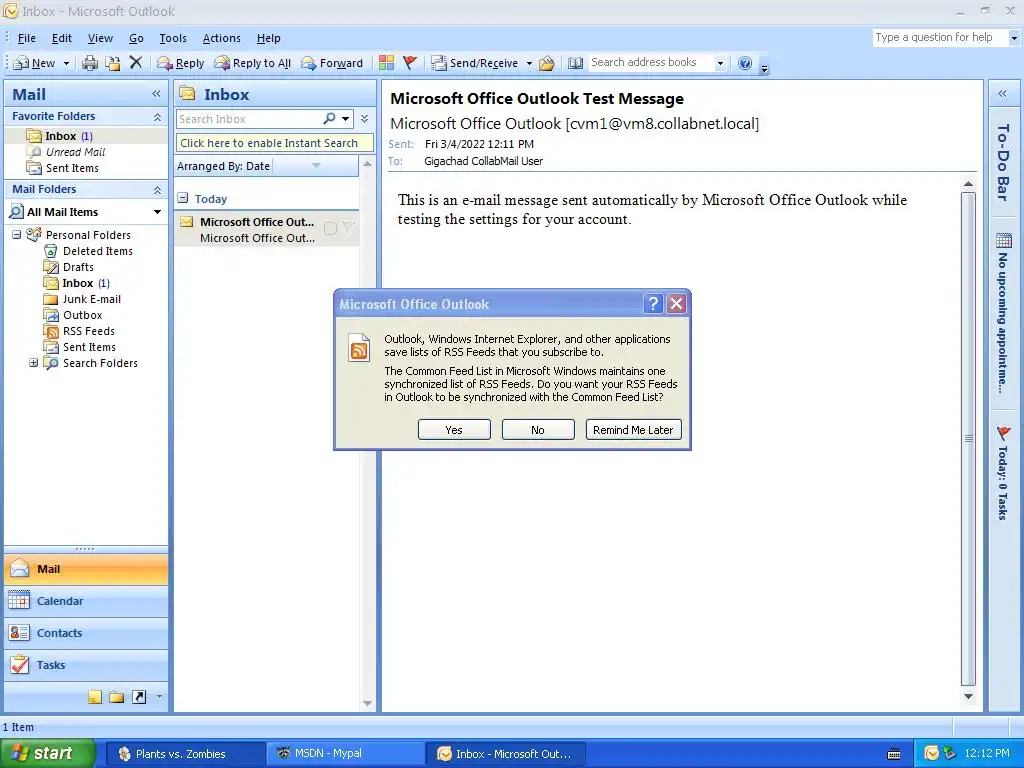Expand the Search Folders tree node

point(33,362)
